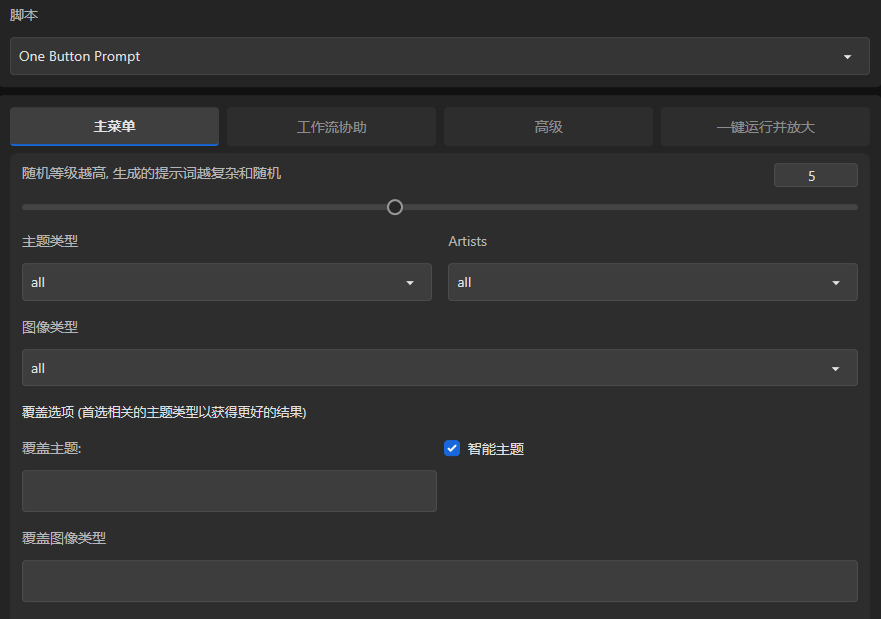Focus the 覆盖图像类型 text input
881x619 pixels.
pyautogui.click(x=439, y=581)
